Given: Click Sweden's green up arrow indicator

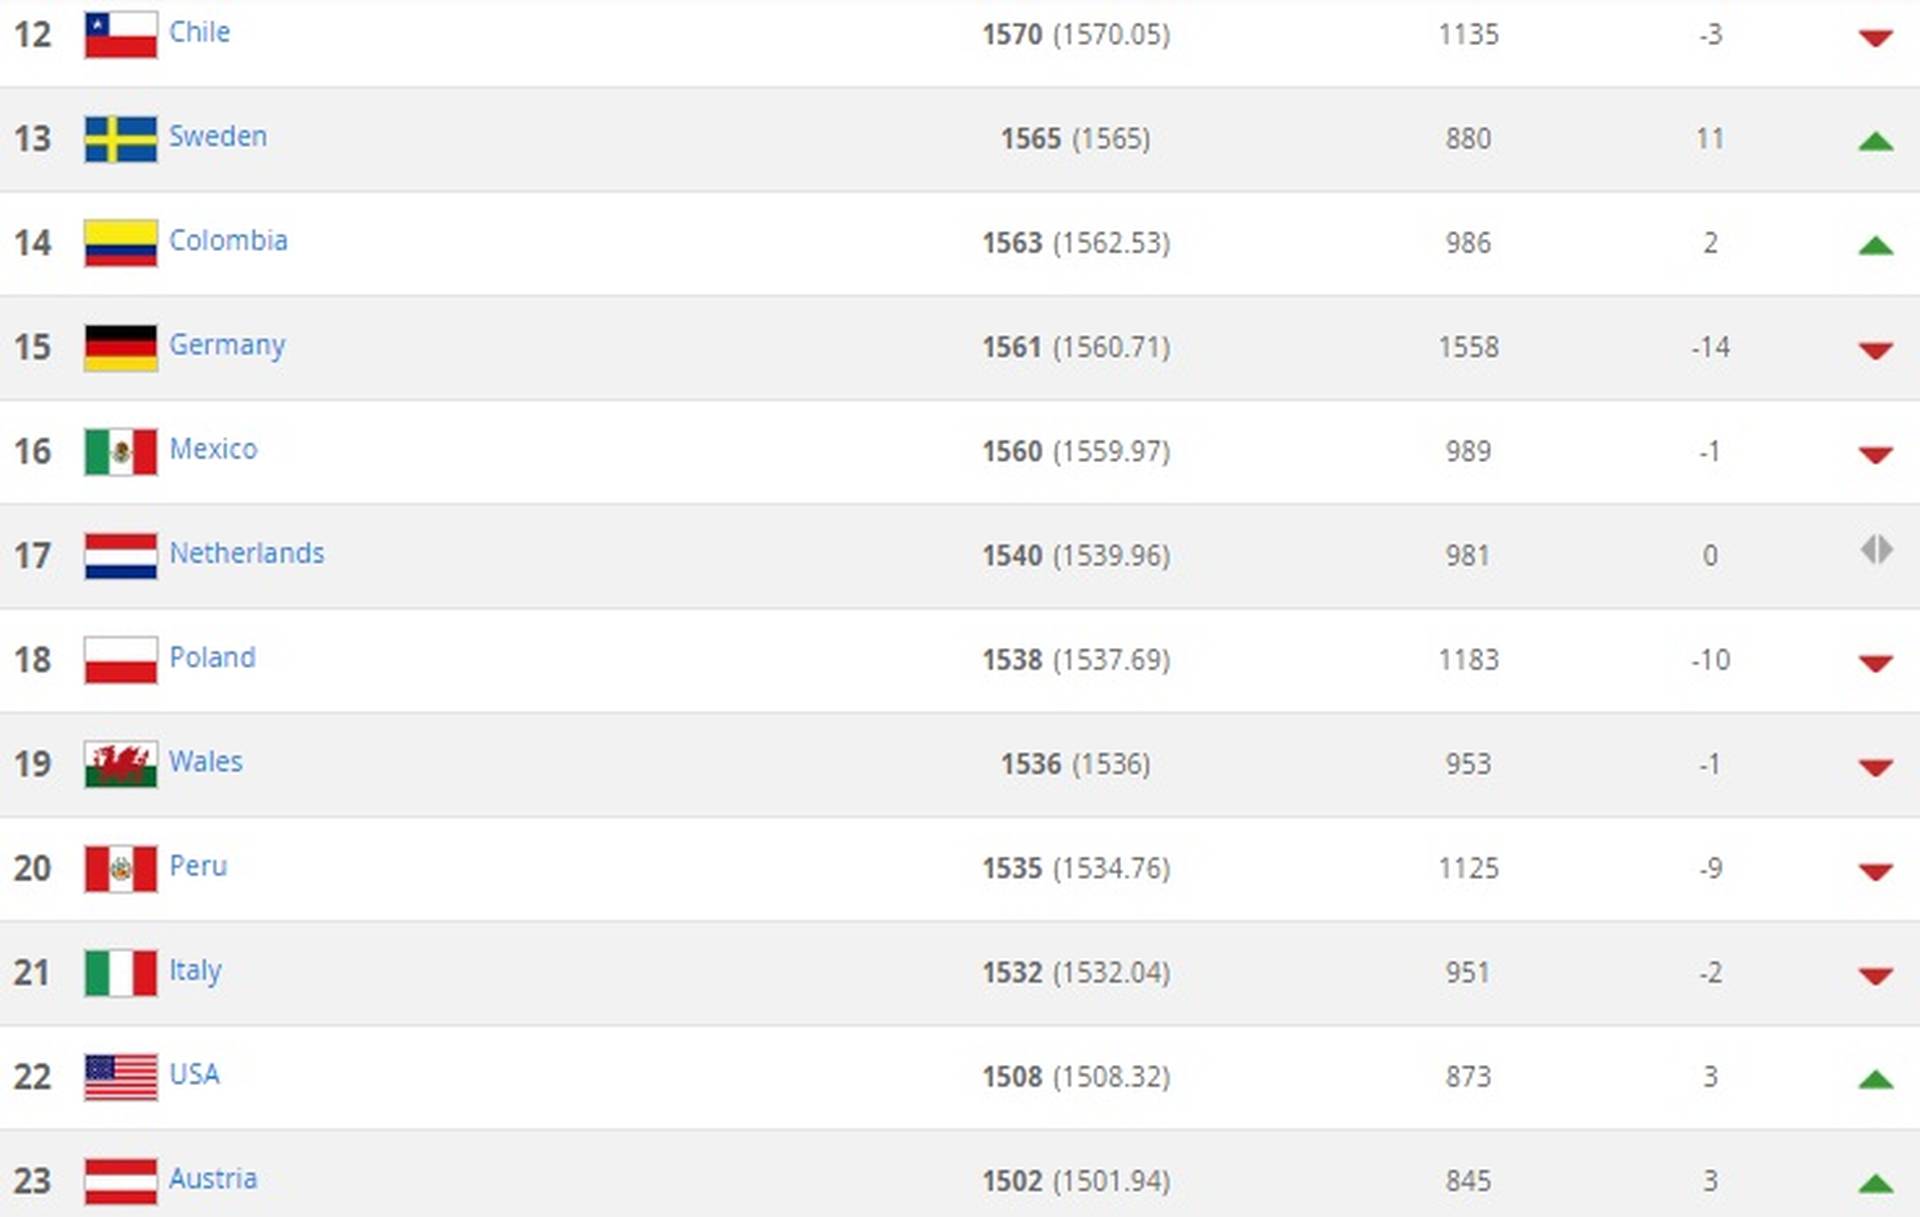Looking at the screenshot, I should click(1876, 141).
